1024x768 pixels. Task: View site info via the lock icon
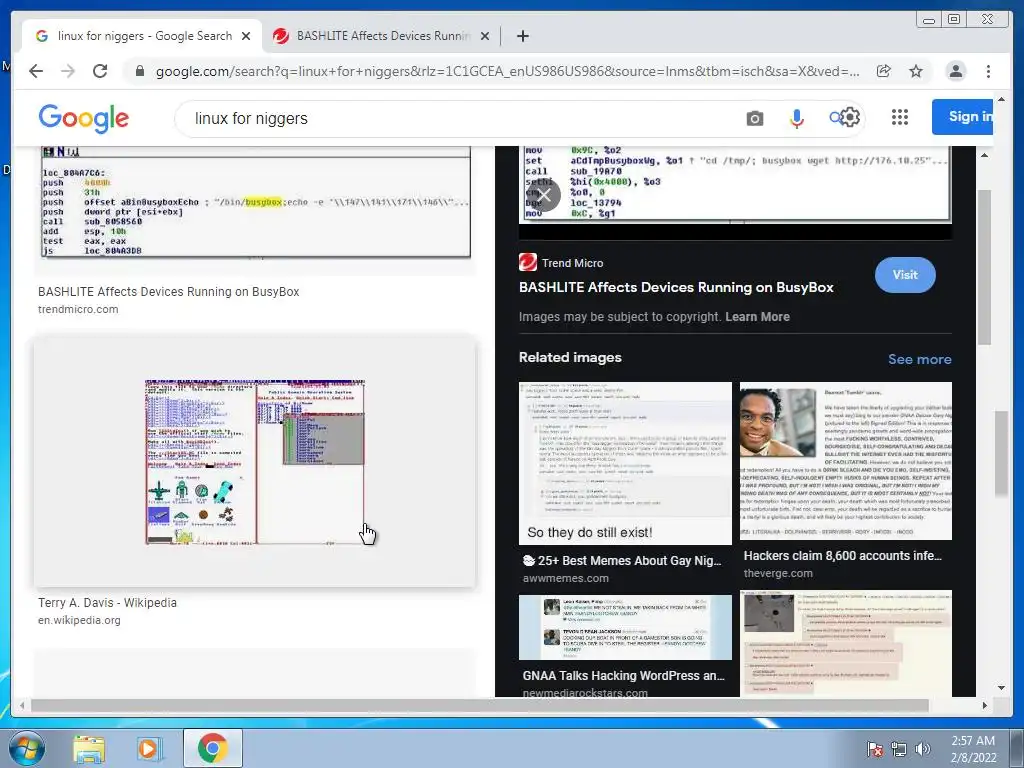139,71
